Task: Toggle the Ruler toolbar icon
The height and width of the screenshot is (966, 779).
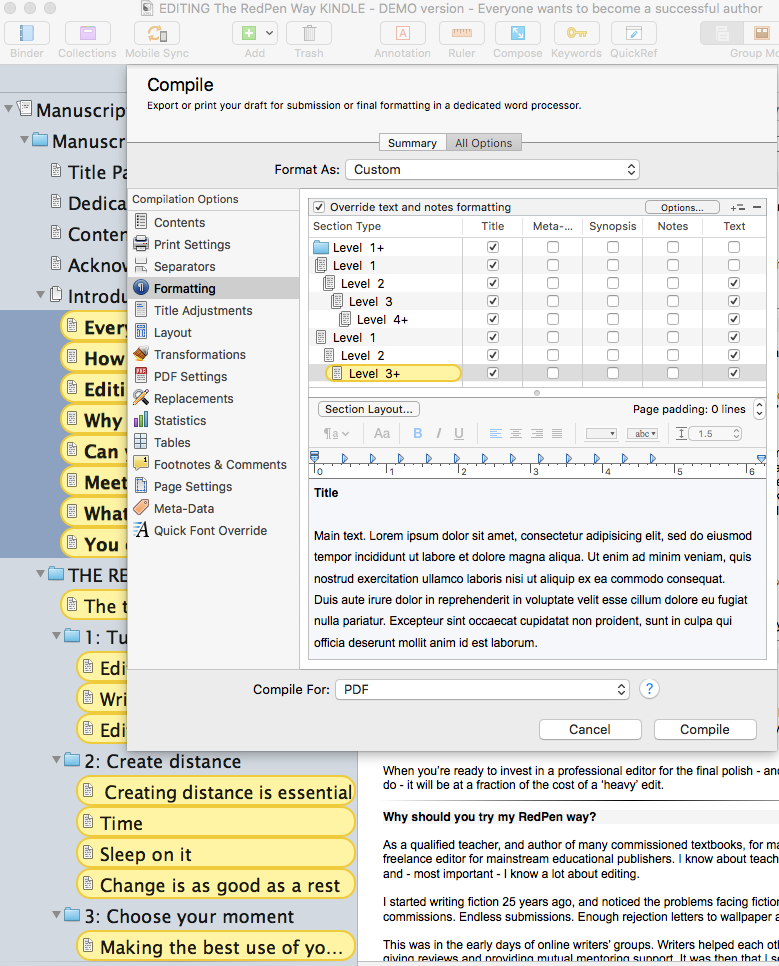Action: 462,33
